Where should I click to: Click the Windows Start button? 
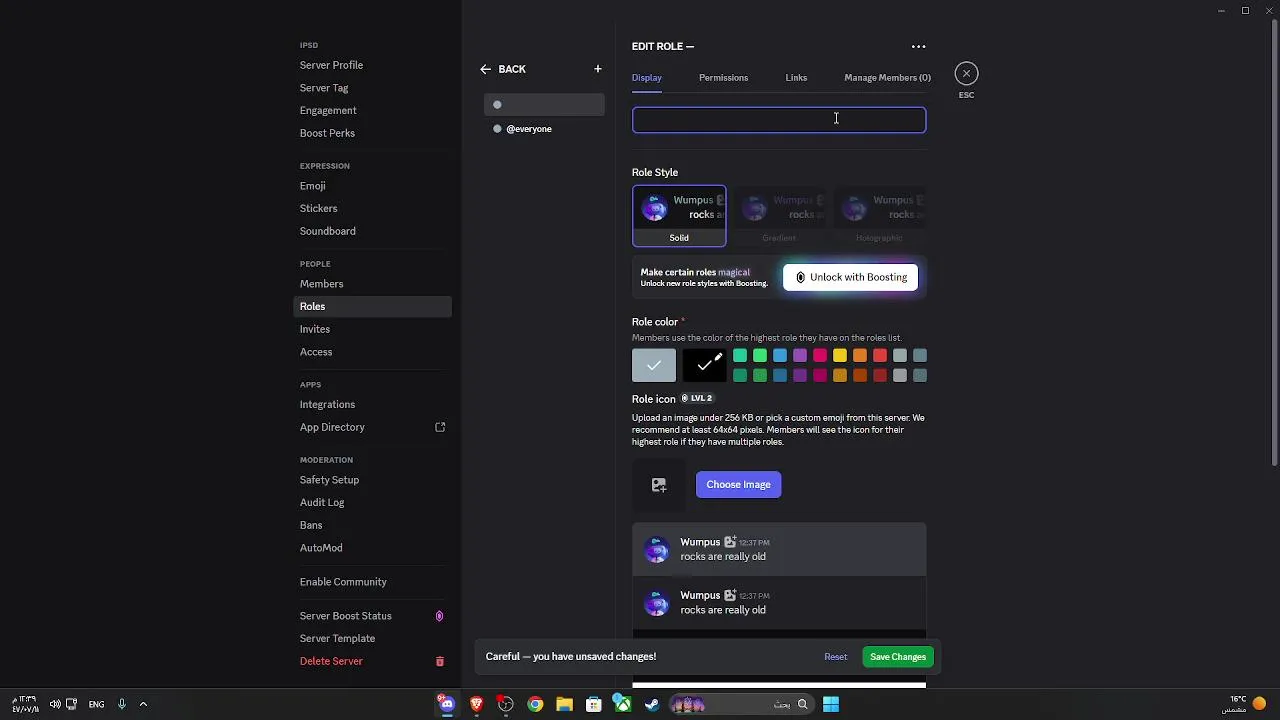tap(831, 704)
